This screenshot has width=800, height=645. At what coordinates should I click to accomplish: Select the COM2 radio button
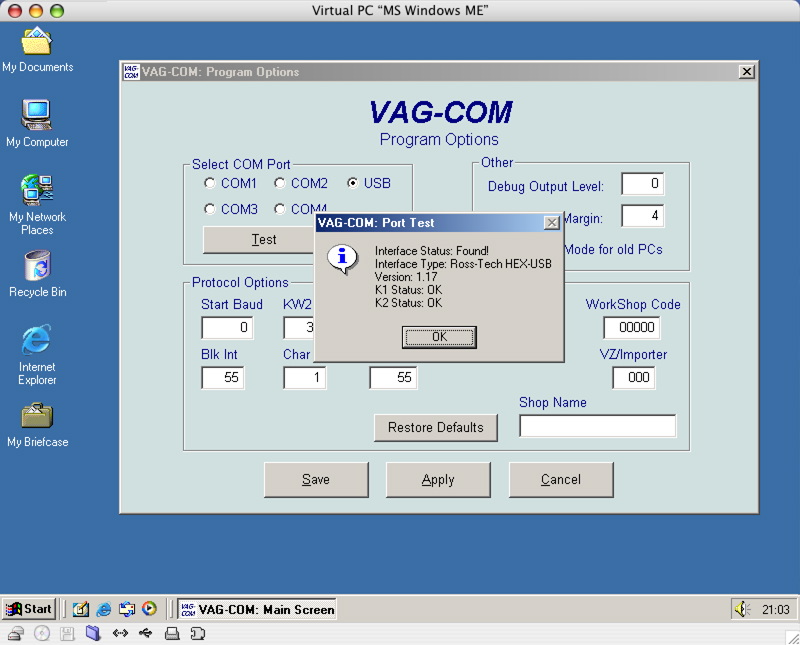coord(280,183)
